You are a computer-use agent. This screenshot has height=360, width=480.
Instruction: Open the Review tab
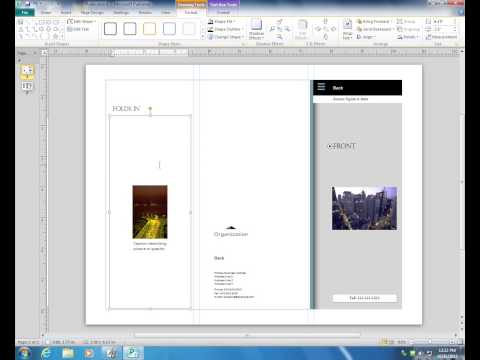pyautogui.click(x=145, y=12)
